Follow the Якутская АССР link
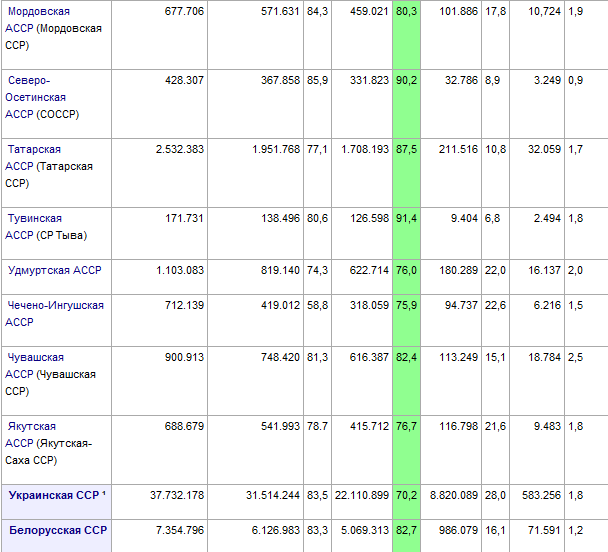Image resolution: width=608 pixels, height=552 pixels. tap(35, 426)
